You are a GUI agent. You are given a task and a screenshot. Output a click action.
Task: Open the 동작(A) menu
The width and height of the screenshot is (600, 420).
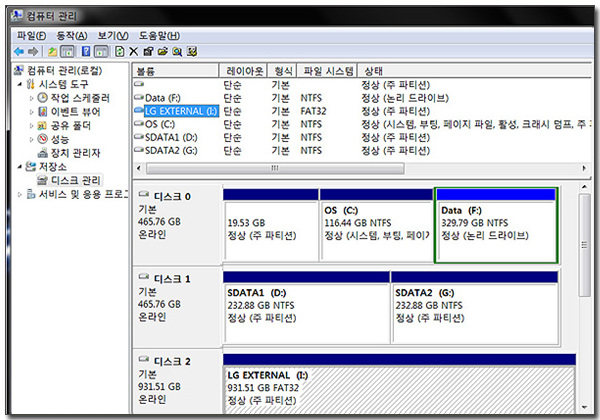(x=72, y=36)
